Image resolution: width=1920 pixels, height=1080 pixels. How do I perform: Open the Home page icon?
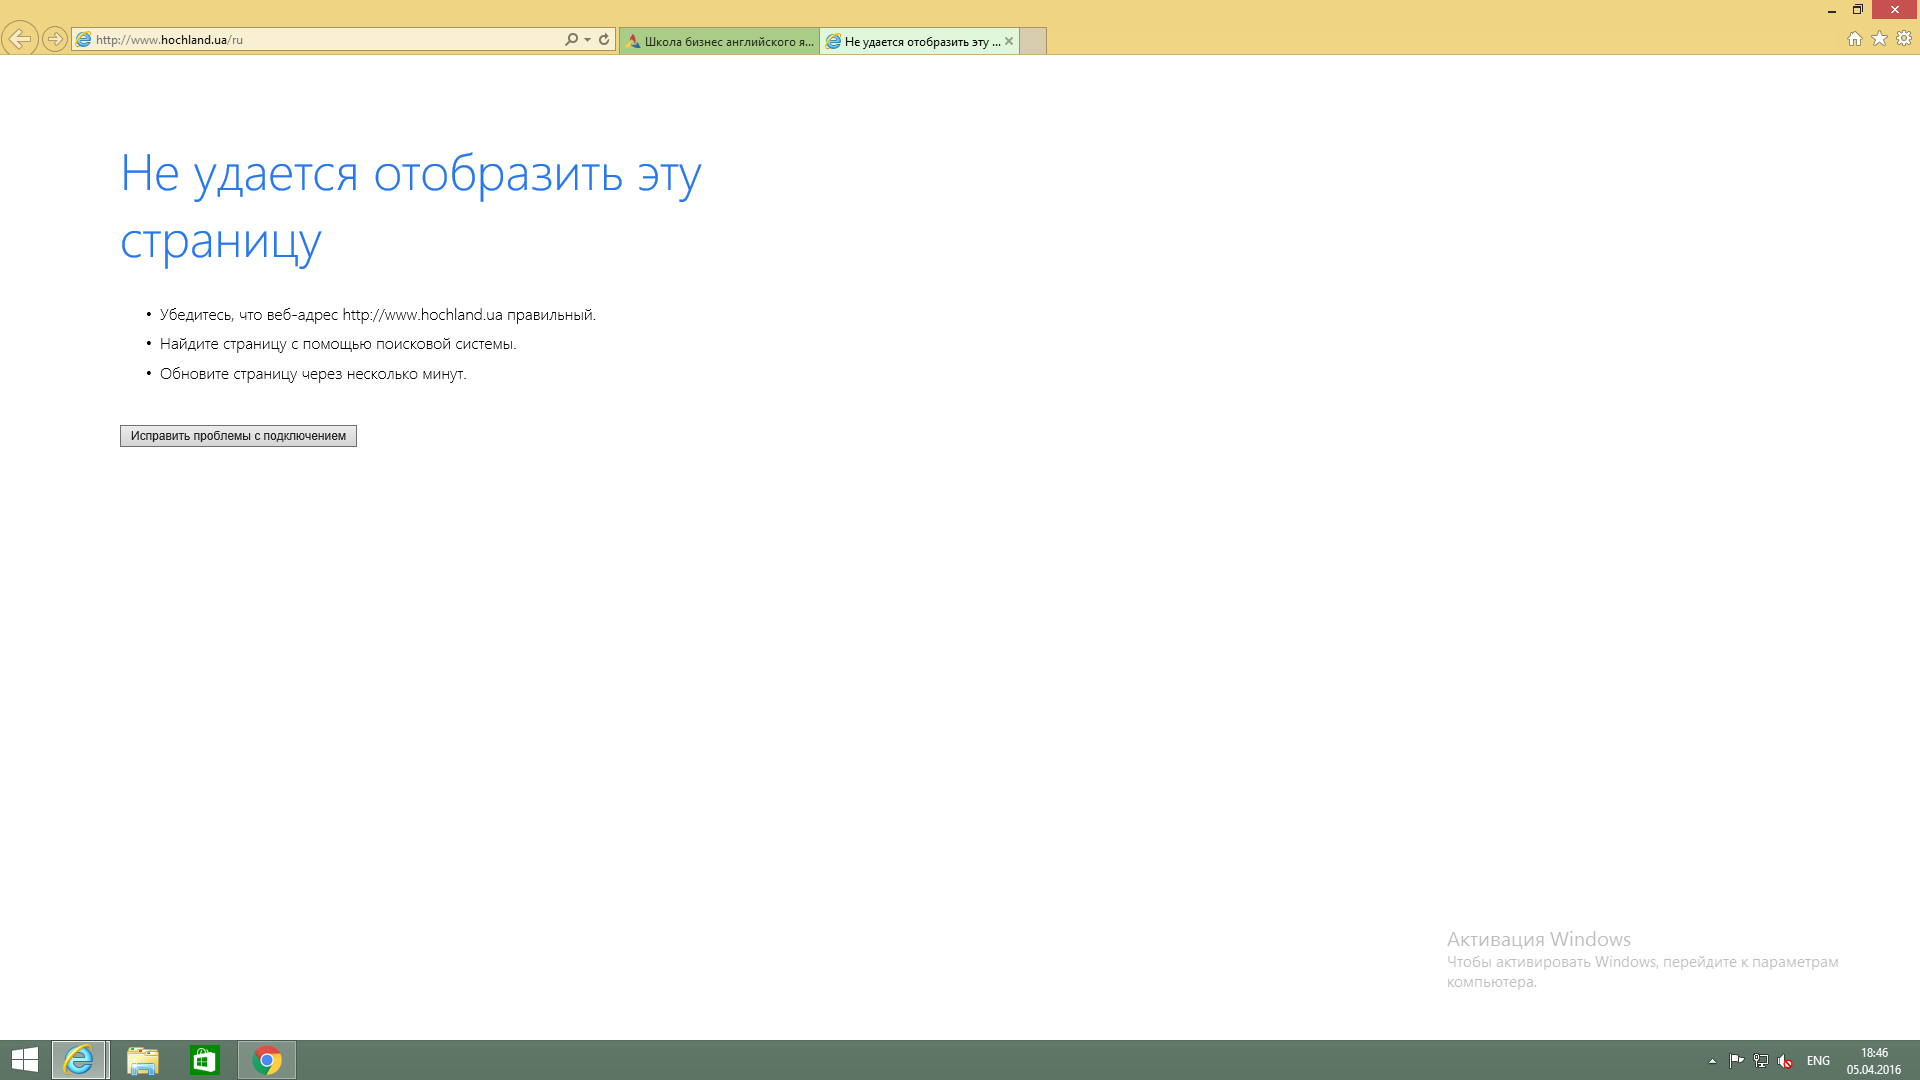(1854, 39)
